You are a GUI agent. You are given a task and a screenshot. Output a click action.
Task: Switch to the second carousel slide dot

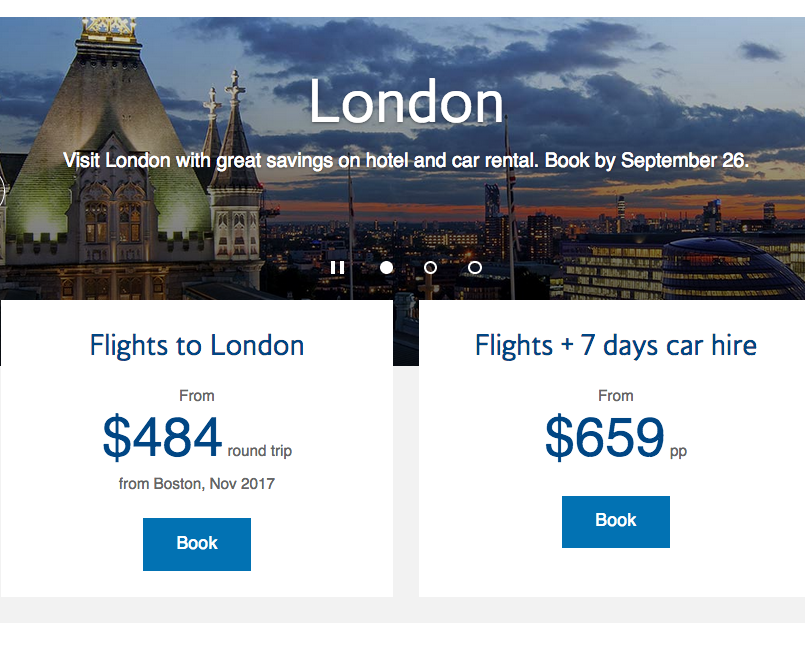430,268
